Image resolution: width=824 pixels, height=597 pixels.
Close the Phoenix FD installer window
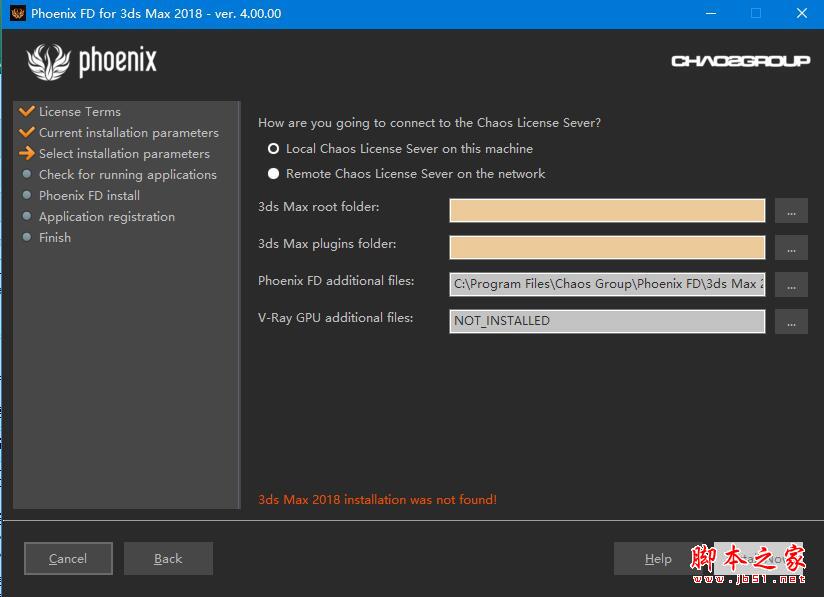(x=801, y=13)
